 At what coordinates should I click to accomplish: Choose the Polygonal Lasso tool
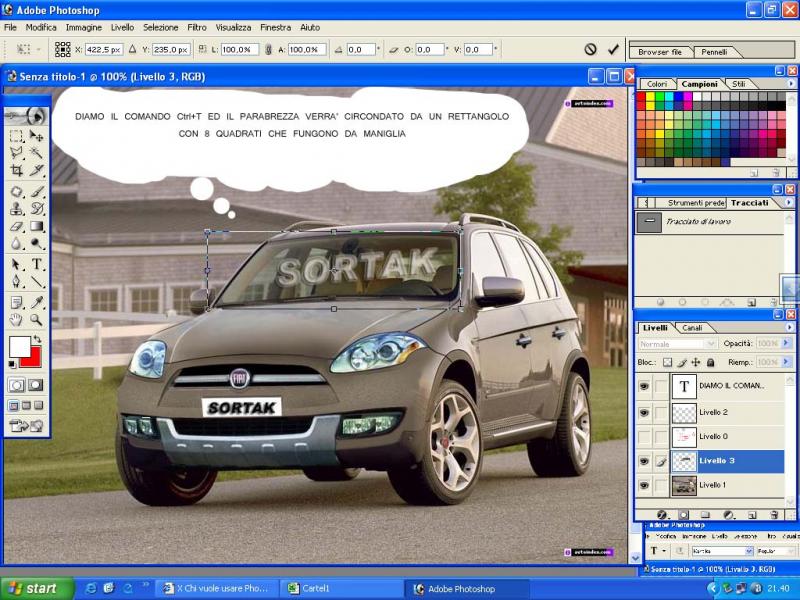pyautogui.click(x=17, y=153)
